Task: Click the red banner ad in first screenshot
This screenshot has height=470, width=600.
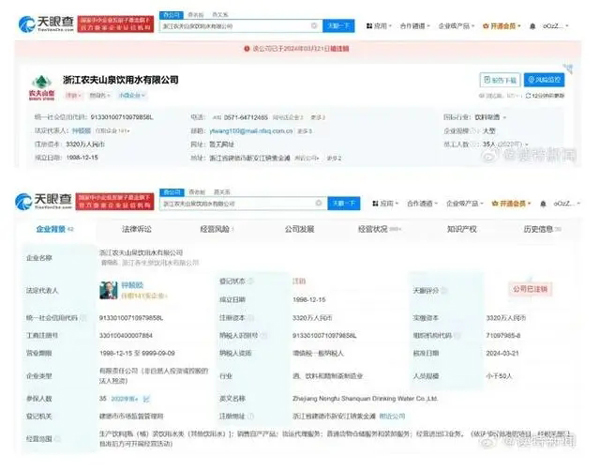Action: click(116, 24)
